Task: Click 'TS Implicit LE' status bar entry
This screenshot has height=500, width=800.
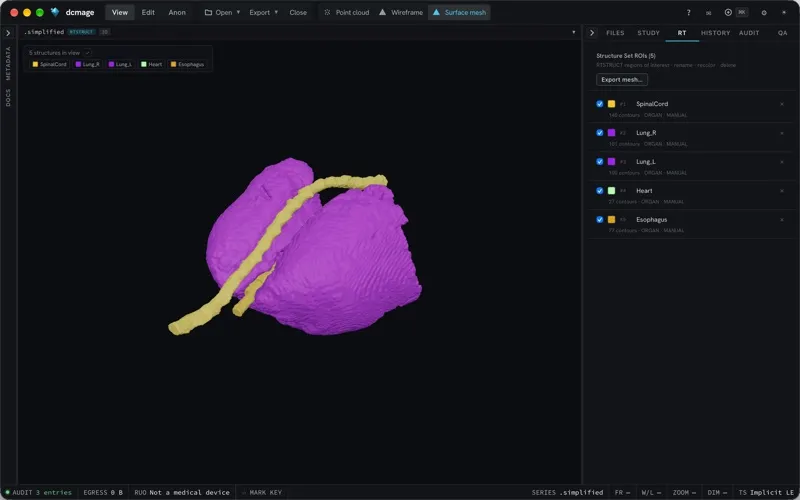Action: [x=766, y=492]
